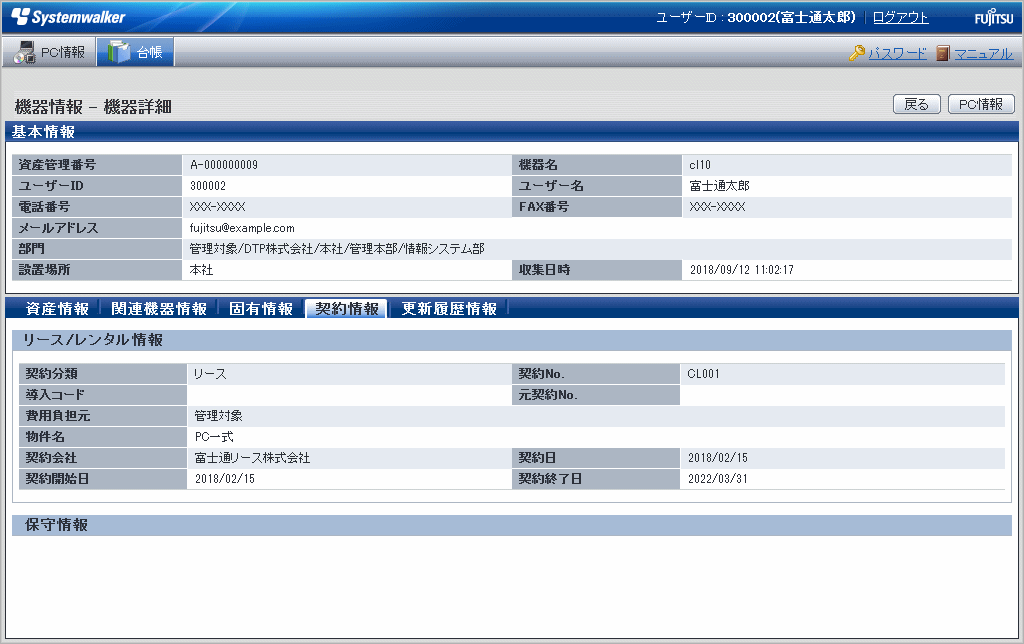
Task: Show the 更新履歴情報 tab
Action: click(449, 309)
